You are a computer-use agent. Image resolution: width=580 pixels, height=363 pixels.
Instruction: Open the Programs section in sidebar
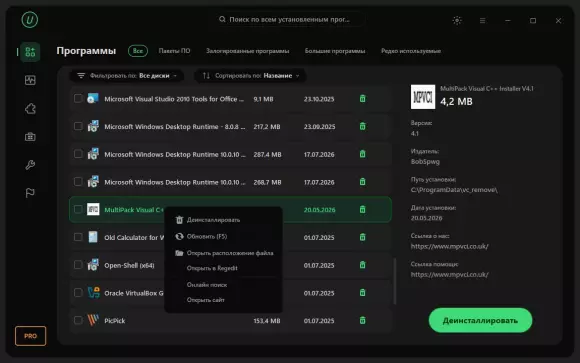pos(30,52)
